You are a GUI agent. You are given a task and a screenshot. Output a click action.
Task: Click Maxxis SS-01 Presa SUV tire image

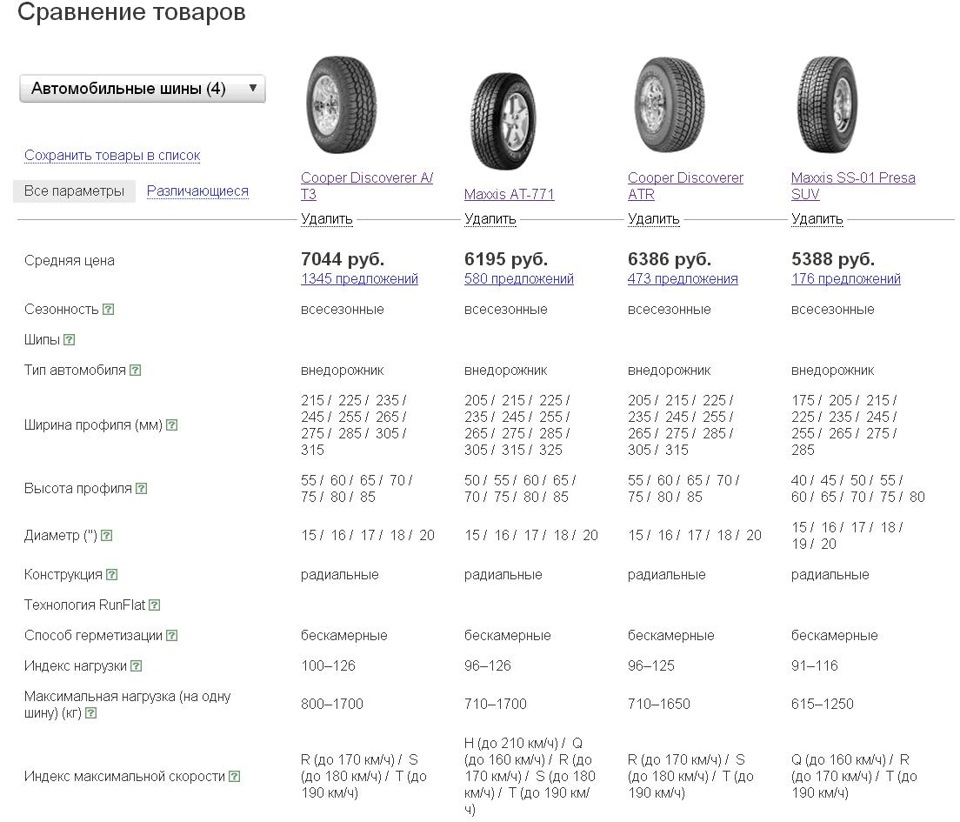(828, 106)
